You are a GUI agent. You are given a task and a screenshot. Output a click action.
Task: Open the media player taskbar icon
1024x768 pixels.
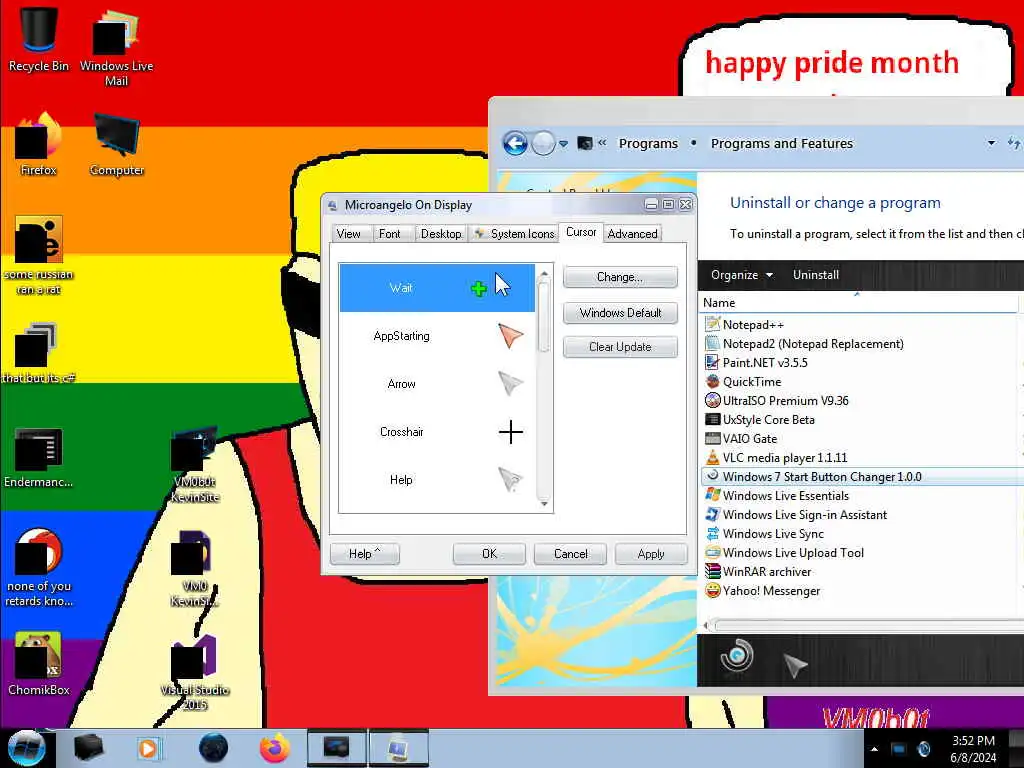tap(148, 748)
